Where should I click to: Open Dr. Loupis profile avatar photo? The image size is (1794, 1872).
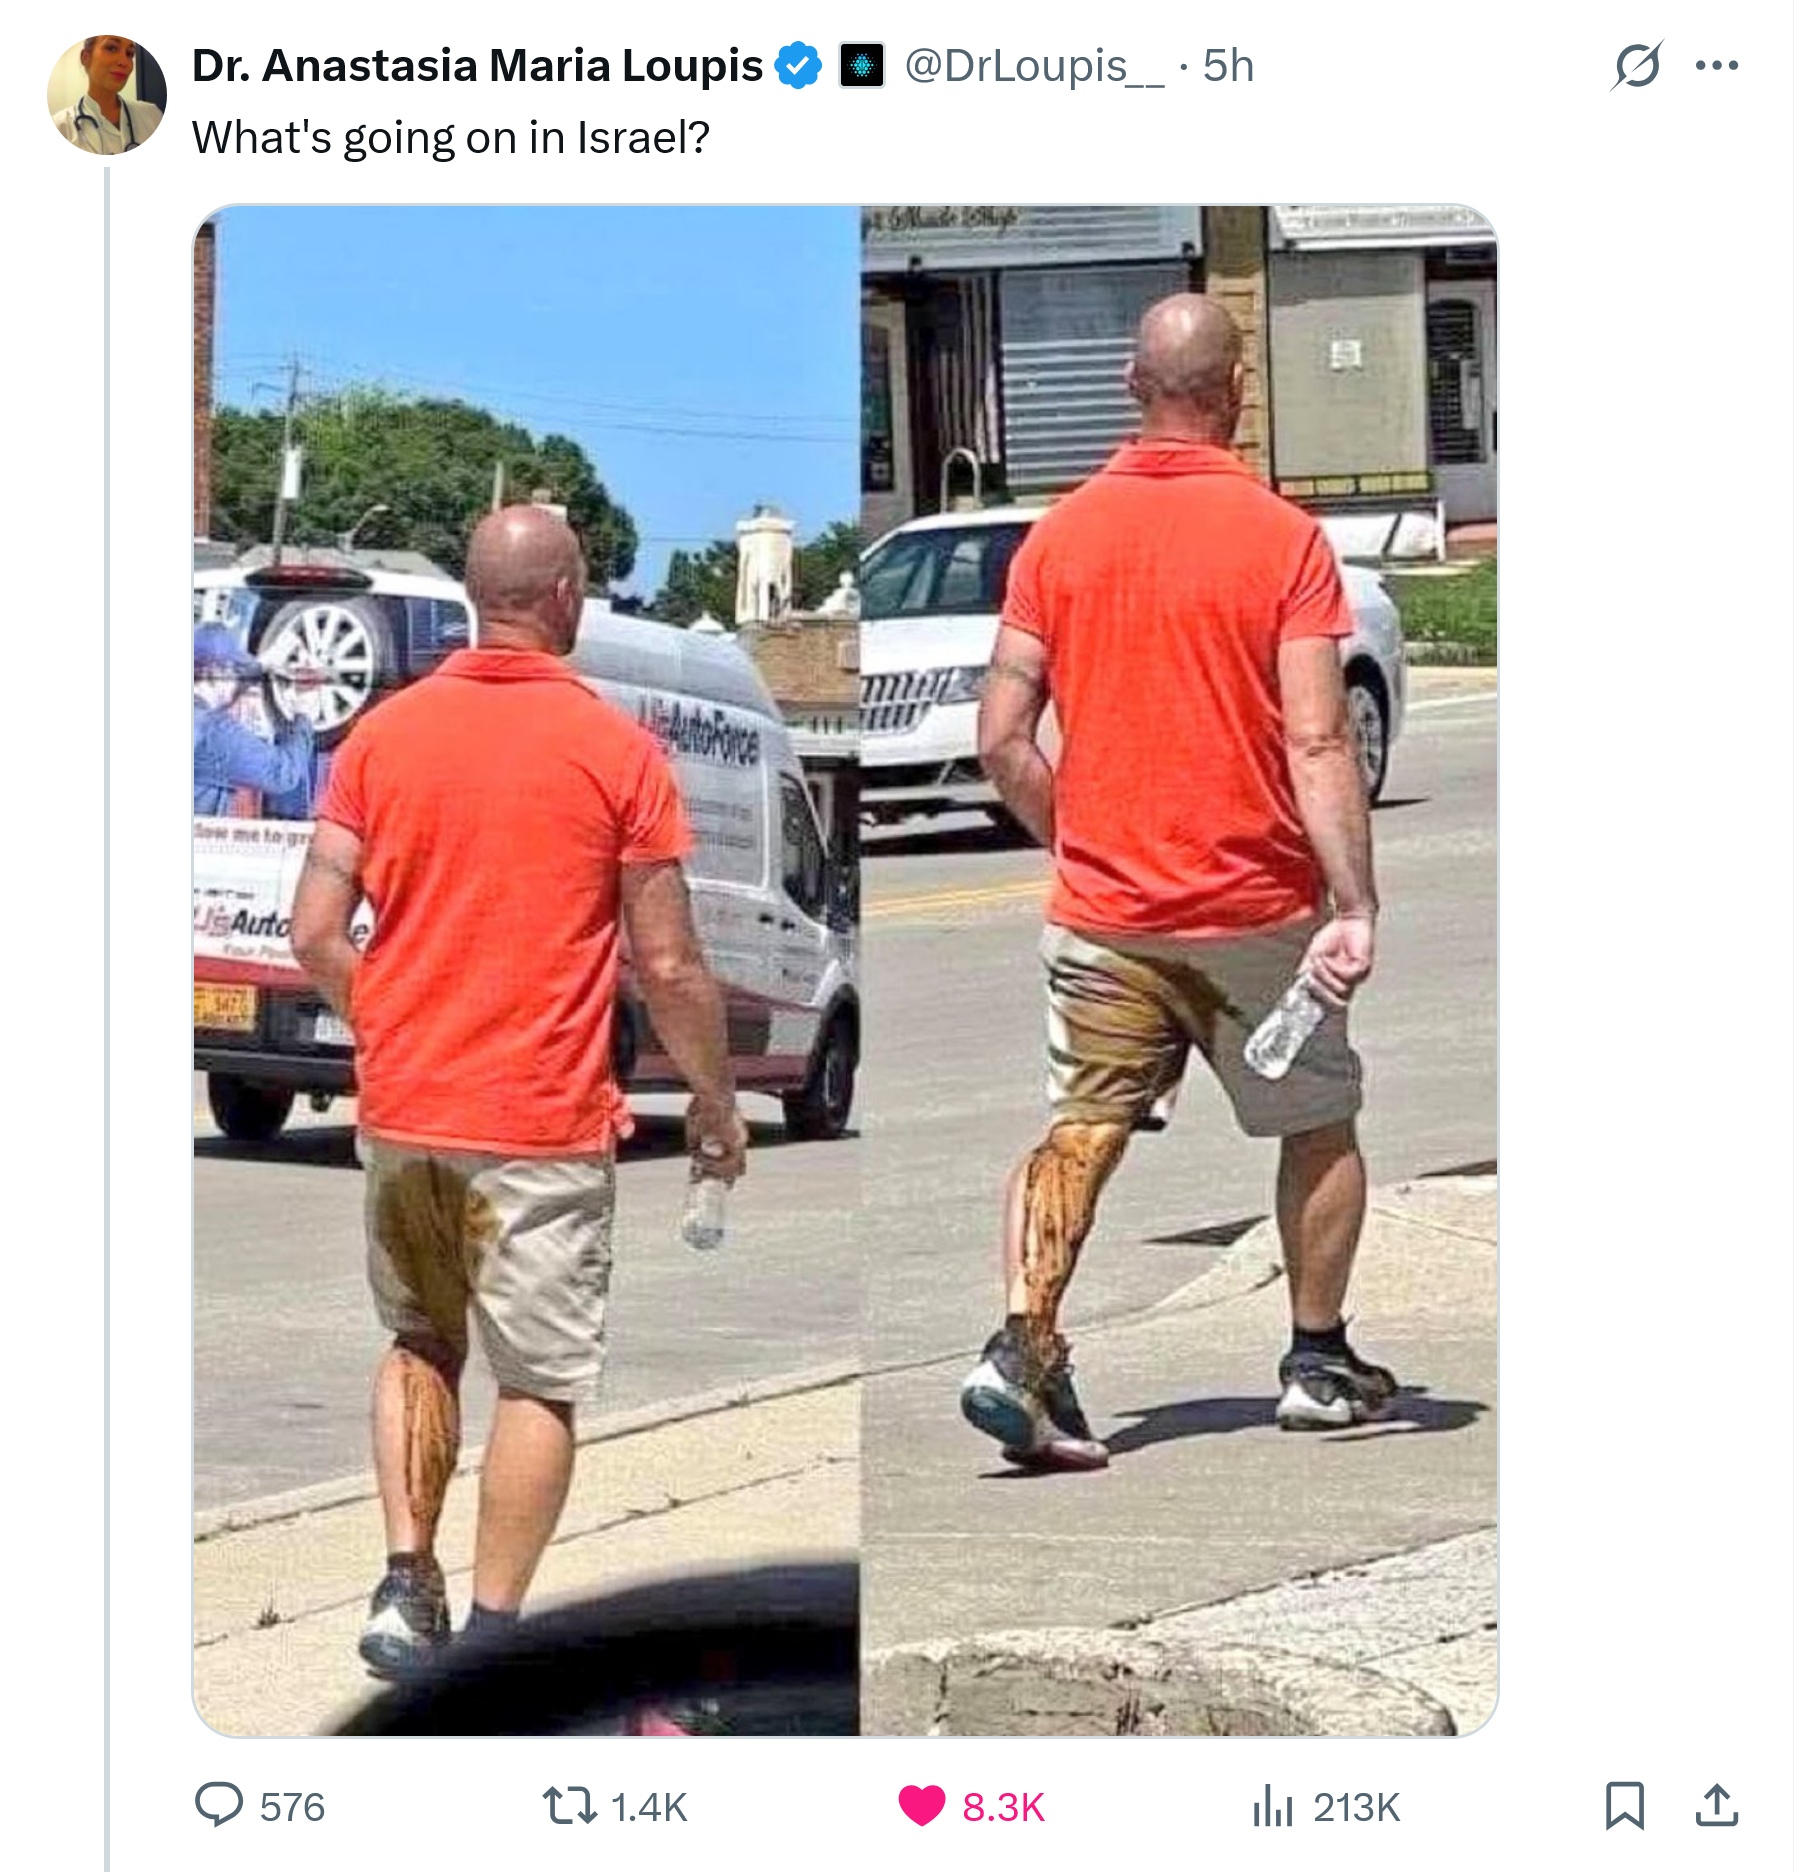click(107, 95)
